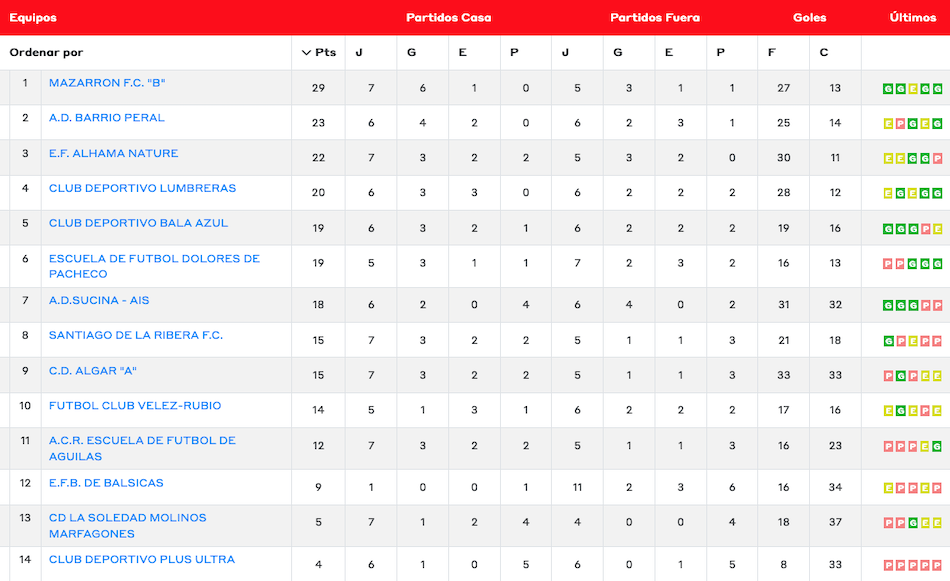The width and height of the screenshot is (950, 581).
Task: Open the A.D.SUCINA - AIS team page
Action: (99, 301)
